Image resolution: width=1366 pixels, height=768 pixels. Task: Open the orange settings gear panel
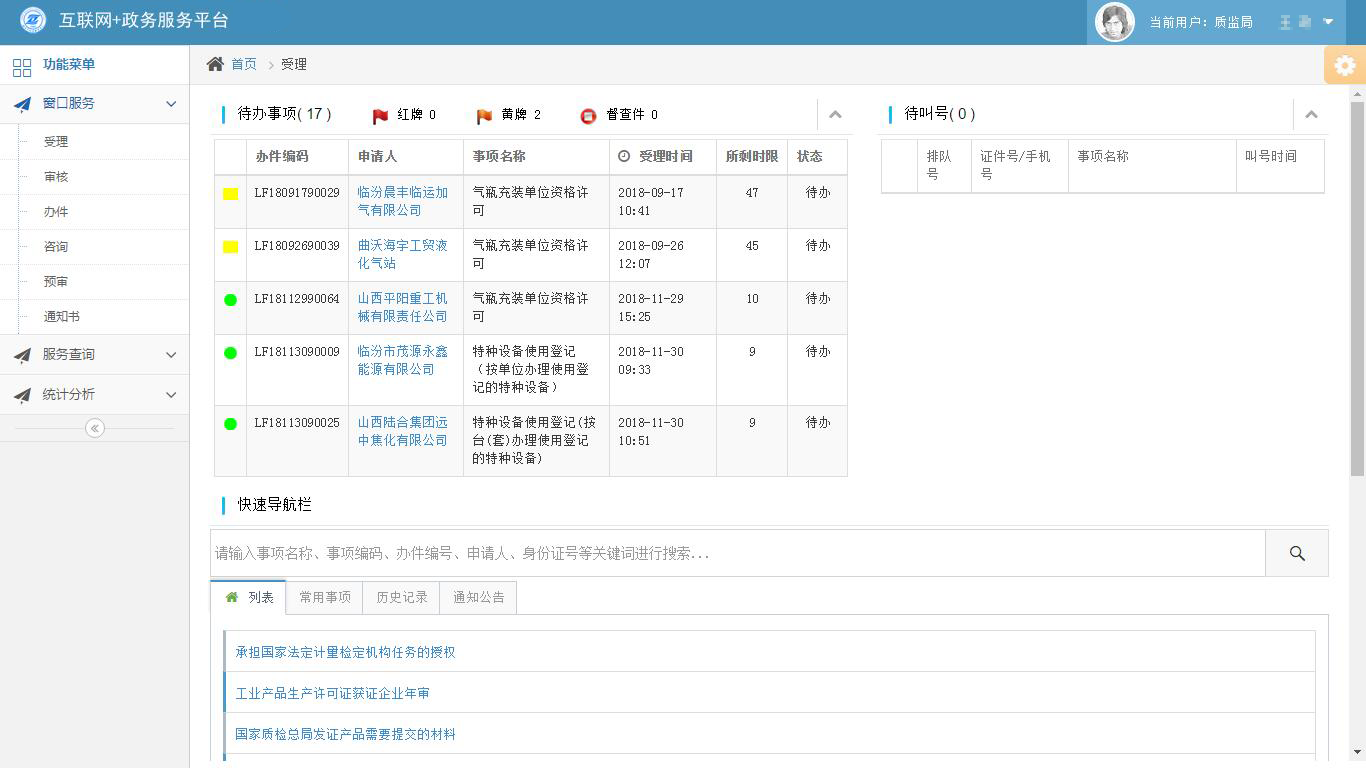click(x=1344, y=65)
